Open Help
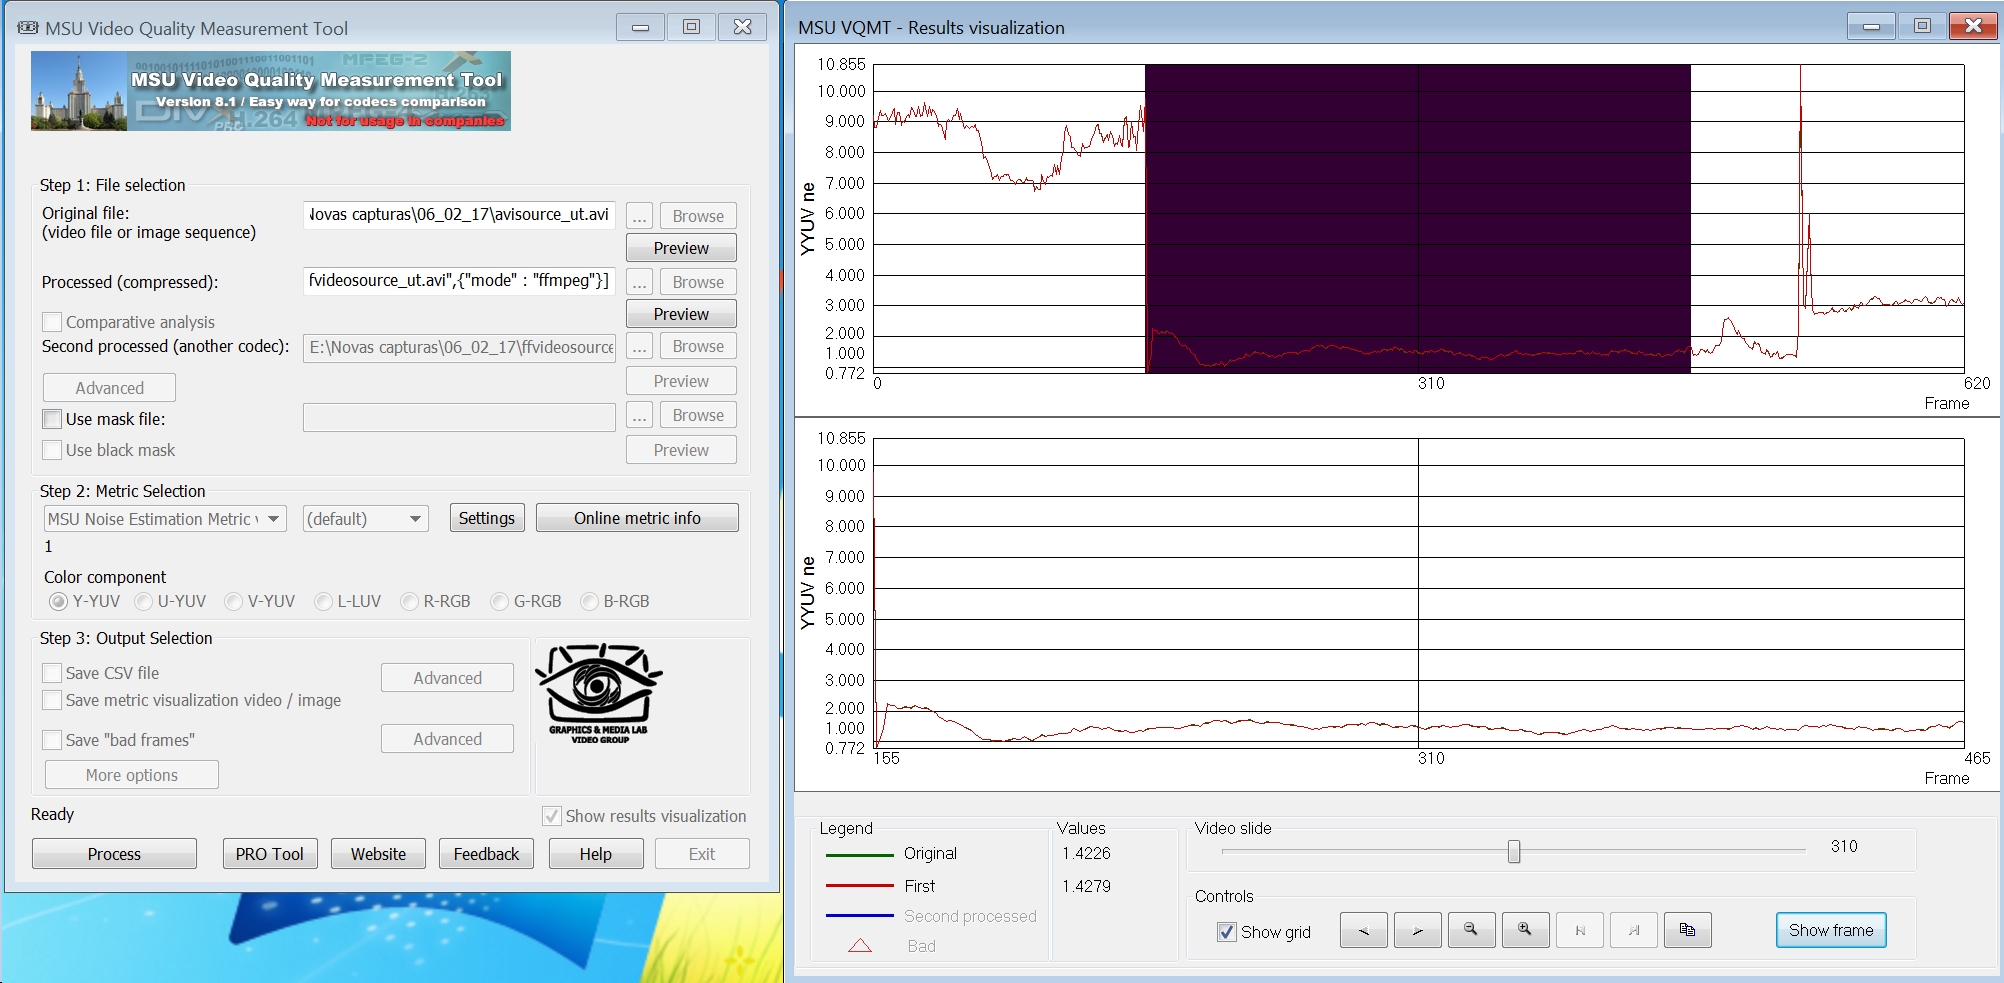This screenshot has height=983, width=2004. 595,854
